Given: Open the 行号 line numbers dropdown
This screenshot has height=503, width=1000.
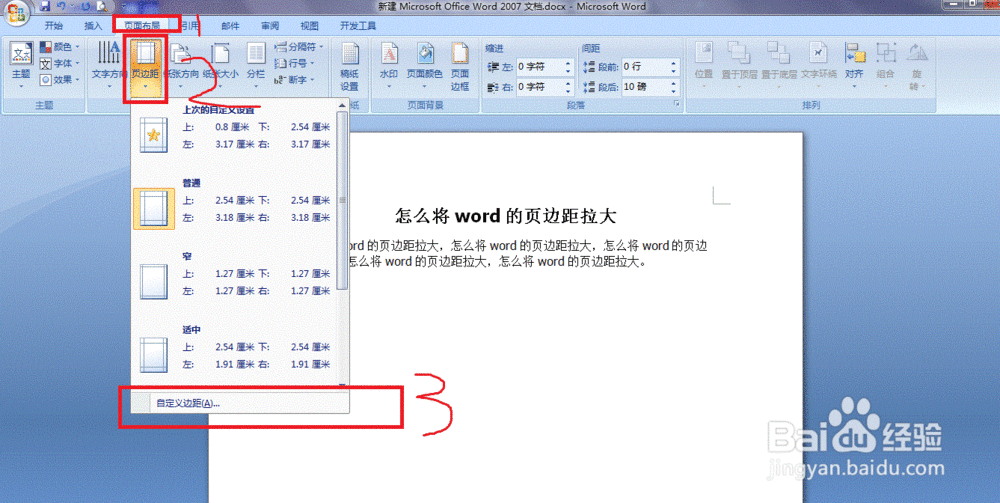Looking at the screenshot, I should coord(295,63).
